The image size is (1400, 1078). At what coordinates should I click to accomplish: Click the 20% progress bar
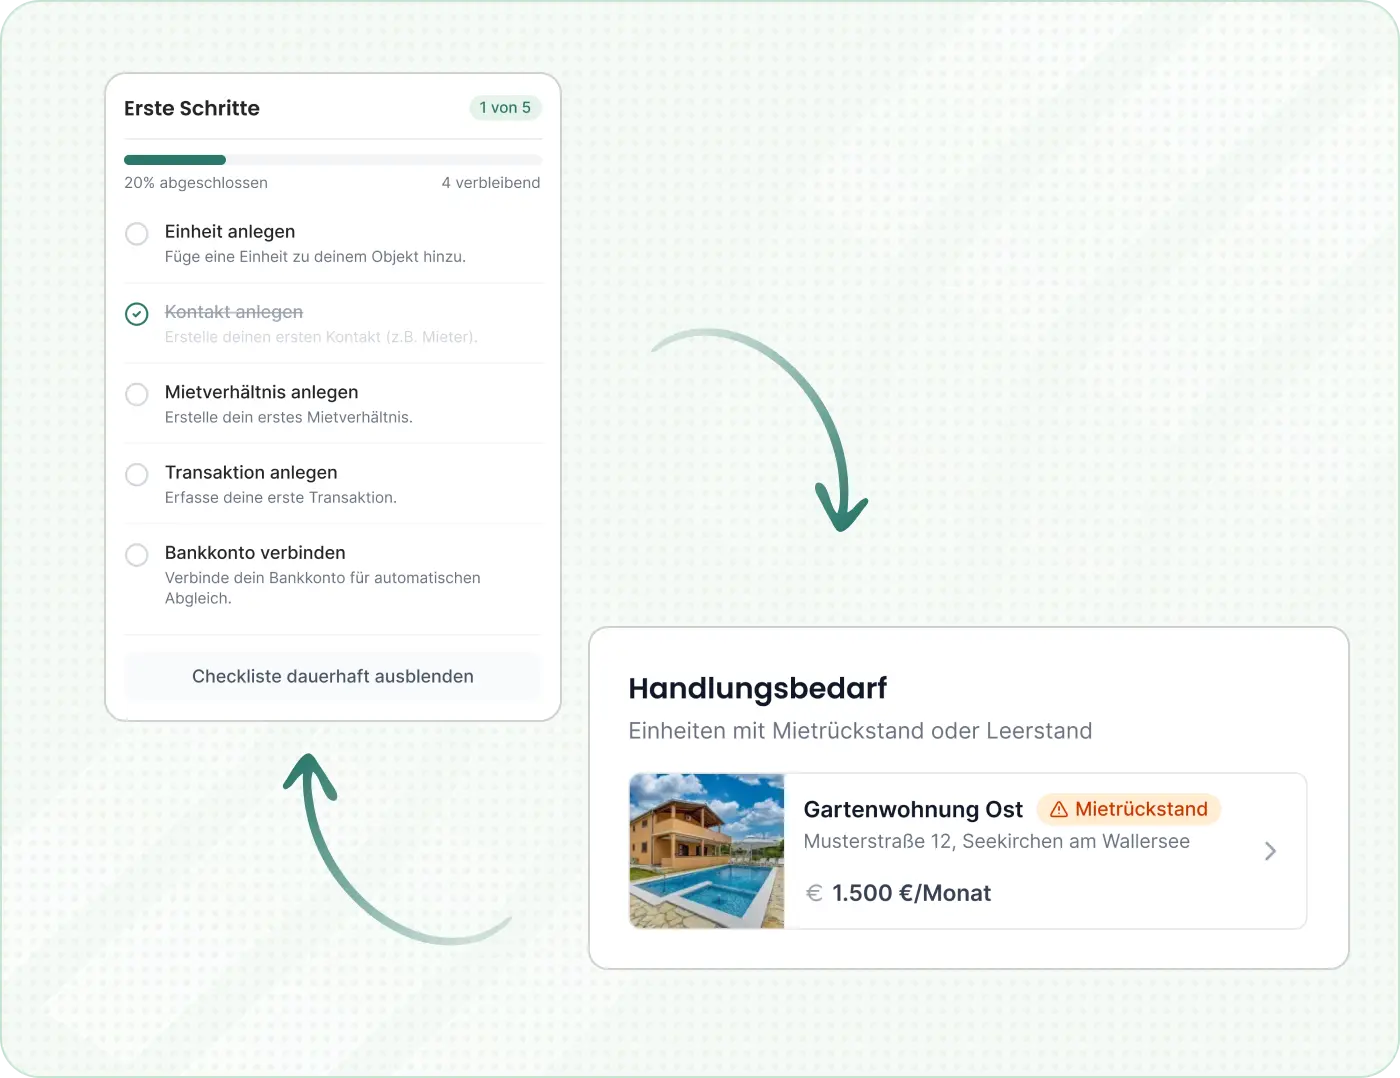175,160
